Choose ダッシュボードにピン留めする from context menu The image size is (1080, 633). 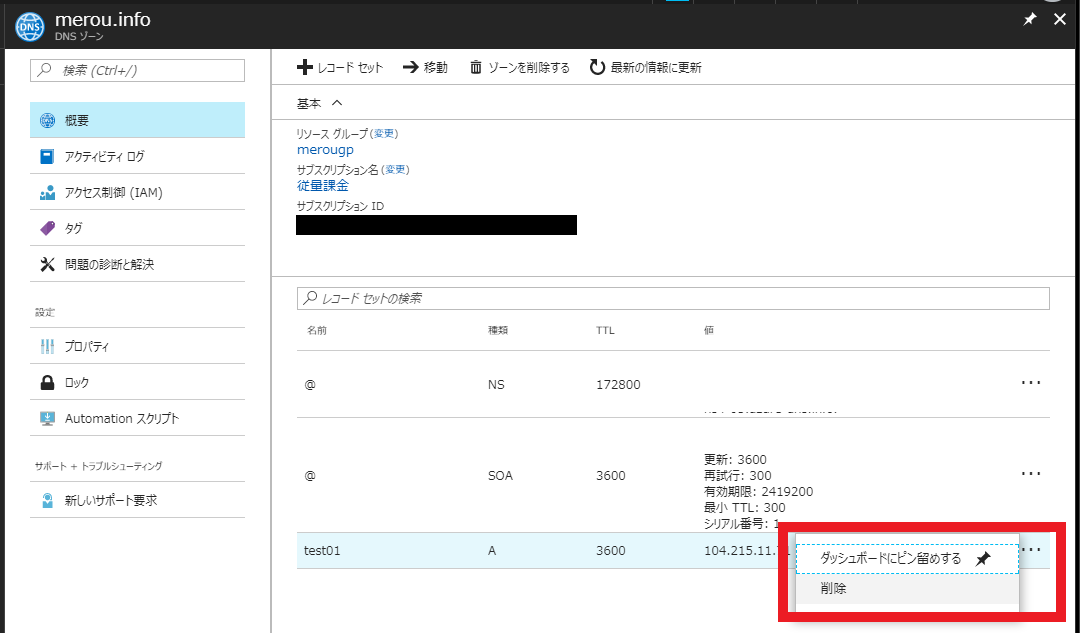[x=907, y=559]
